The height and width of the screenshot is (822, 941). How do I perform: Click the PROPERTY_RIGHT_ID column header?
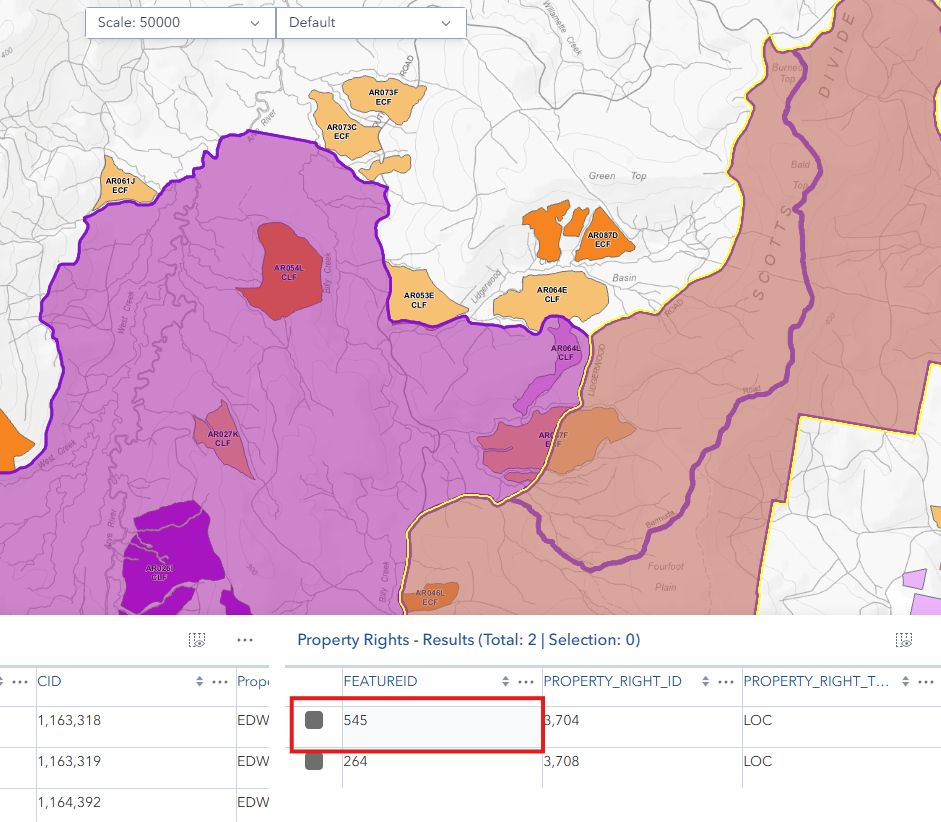(612, 682)
